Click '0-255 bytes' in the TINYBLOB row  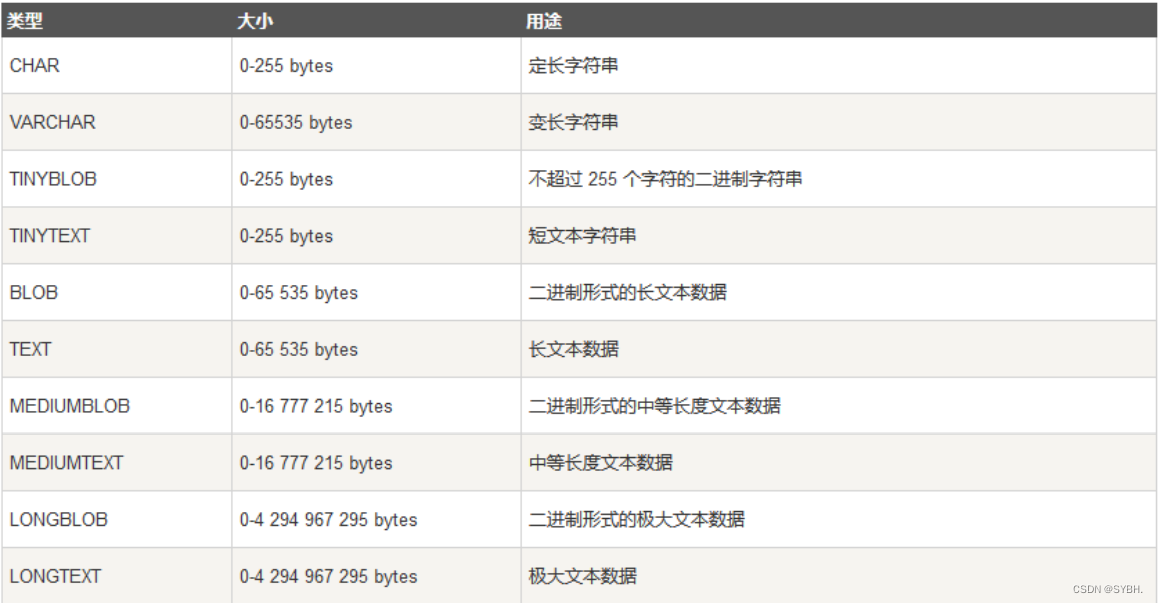point(286,180)
